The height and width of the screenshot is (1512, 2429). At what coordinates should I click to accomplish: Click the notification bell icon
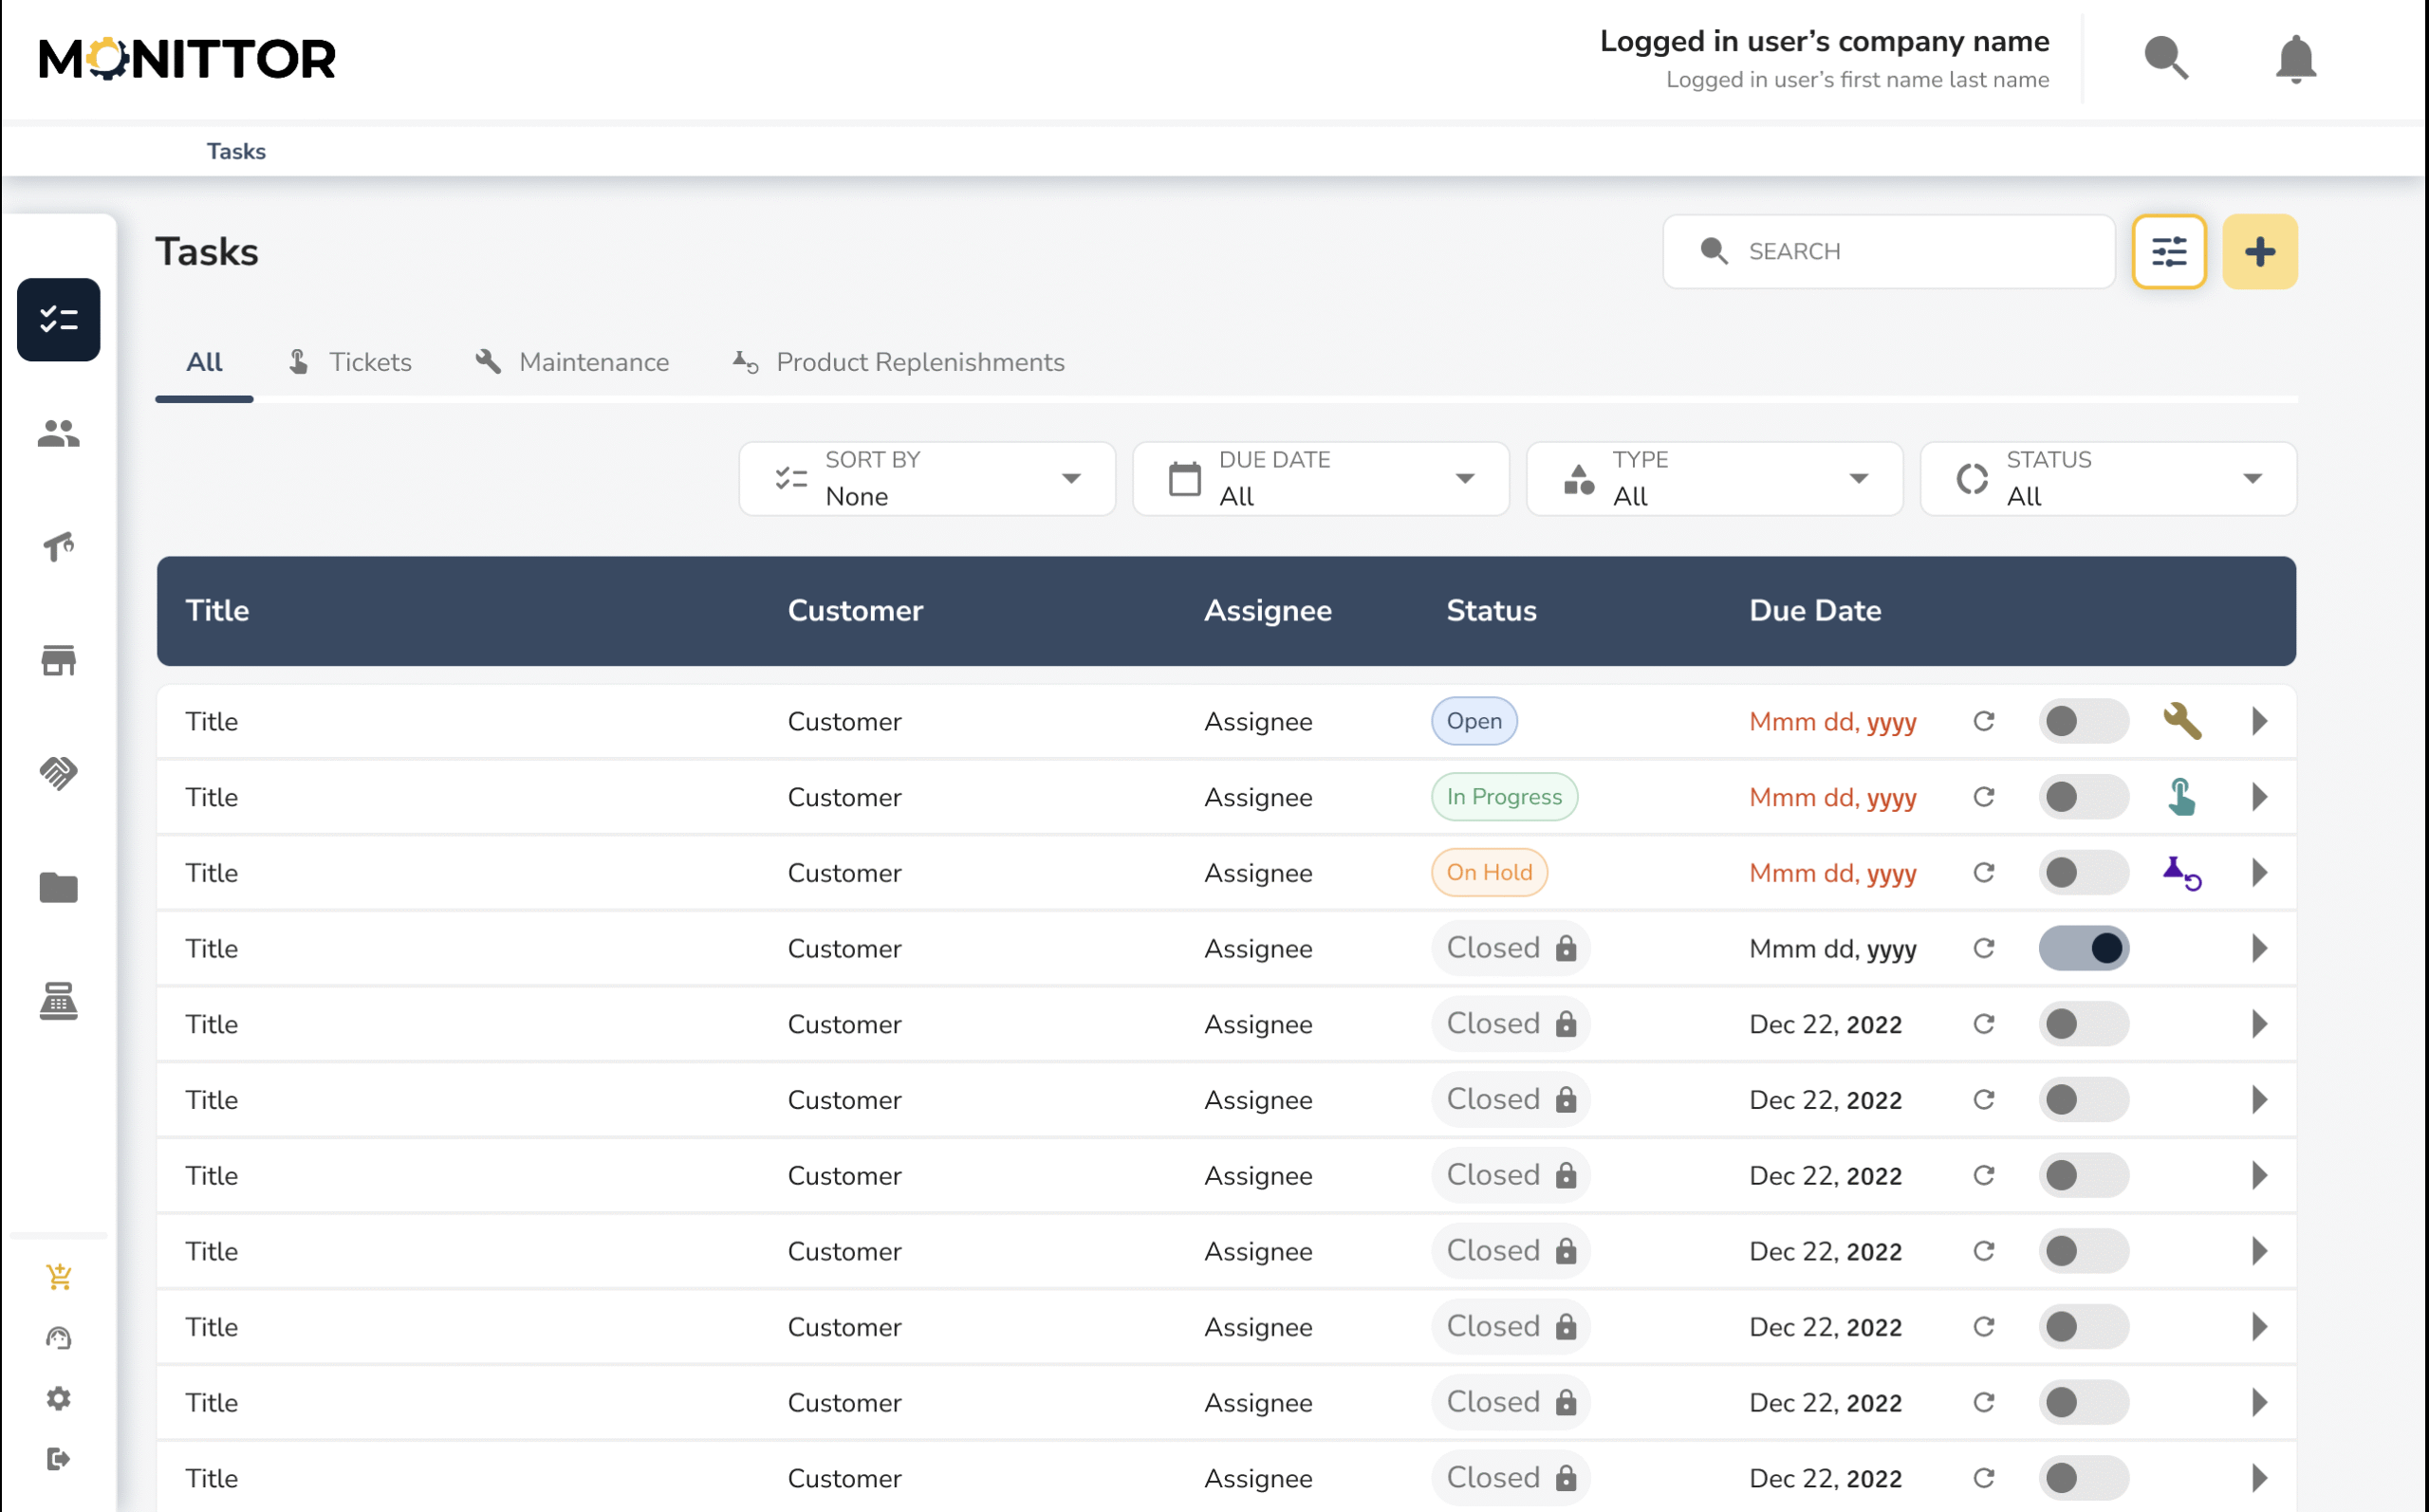[x=2295, y=59]
